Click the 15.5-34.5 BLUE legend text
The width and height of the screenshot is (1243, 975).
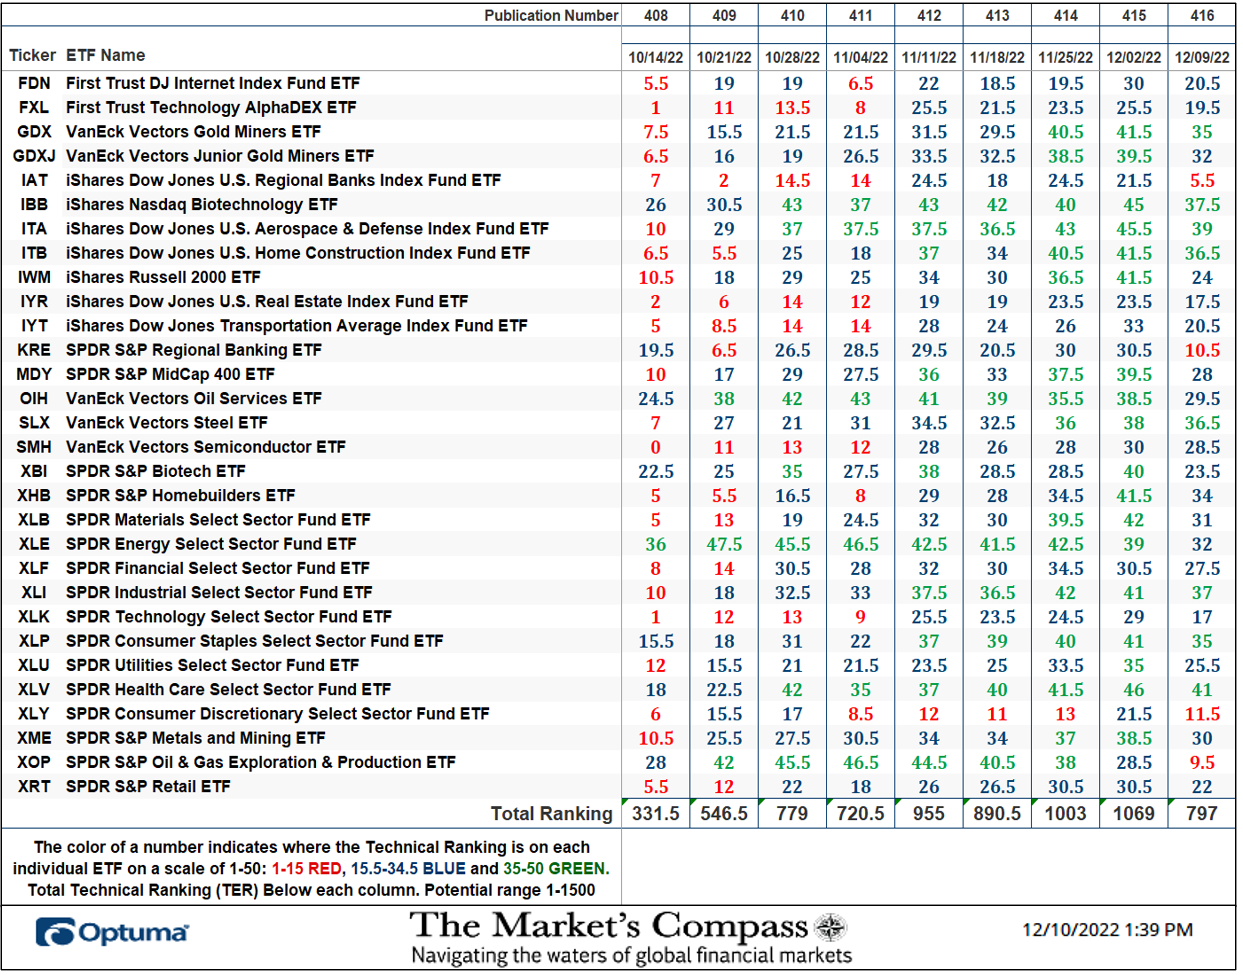coord(408,868)
